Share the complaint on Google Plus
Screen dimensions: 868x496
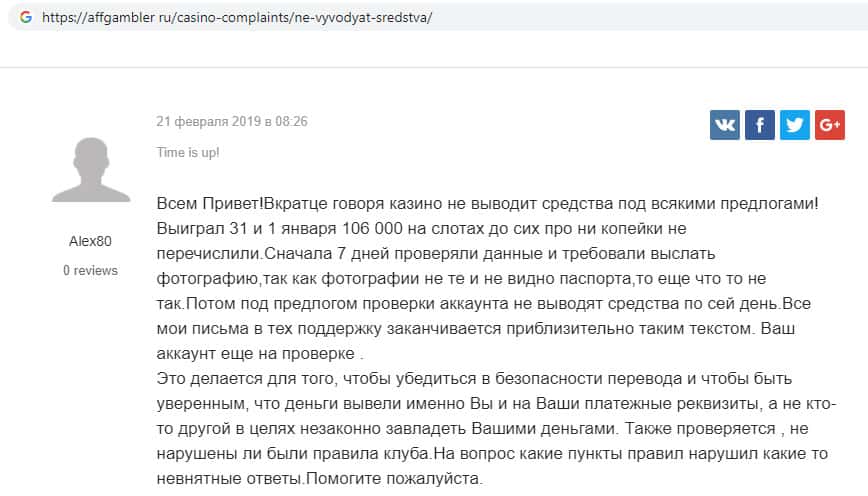point(830,125)
